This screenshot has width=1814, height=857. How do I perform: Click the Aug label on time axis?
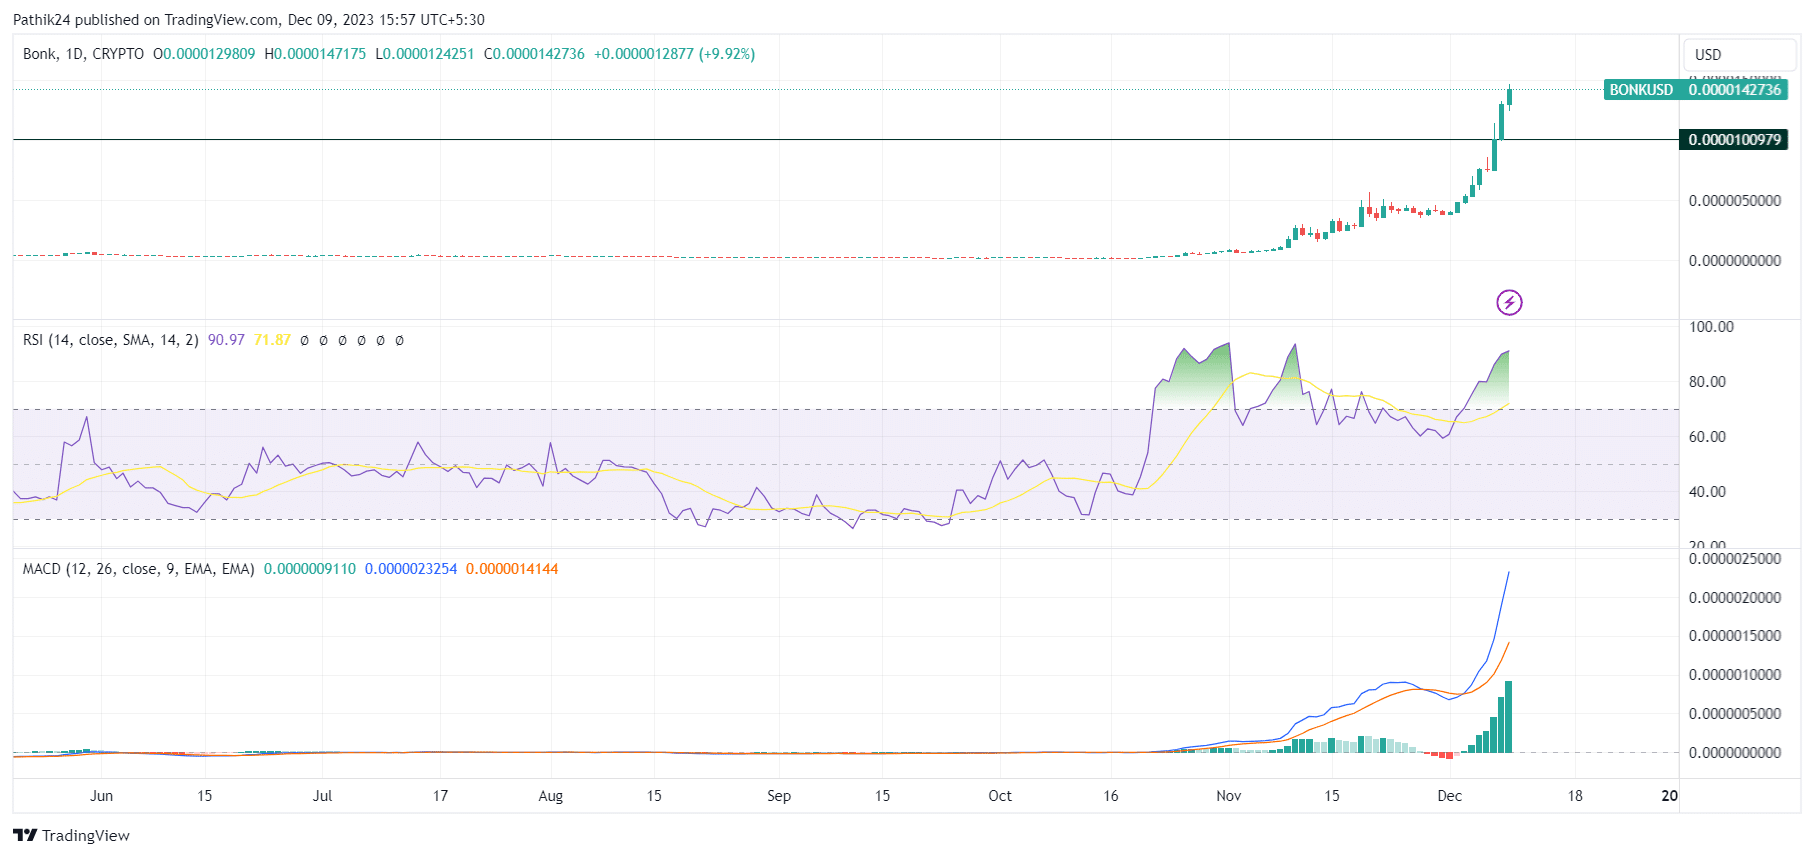(x=551, y=796)
